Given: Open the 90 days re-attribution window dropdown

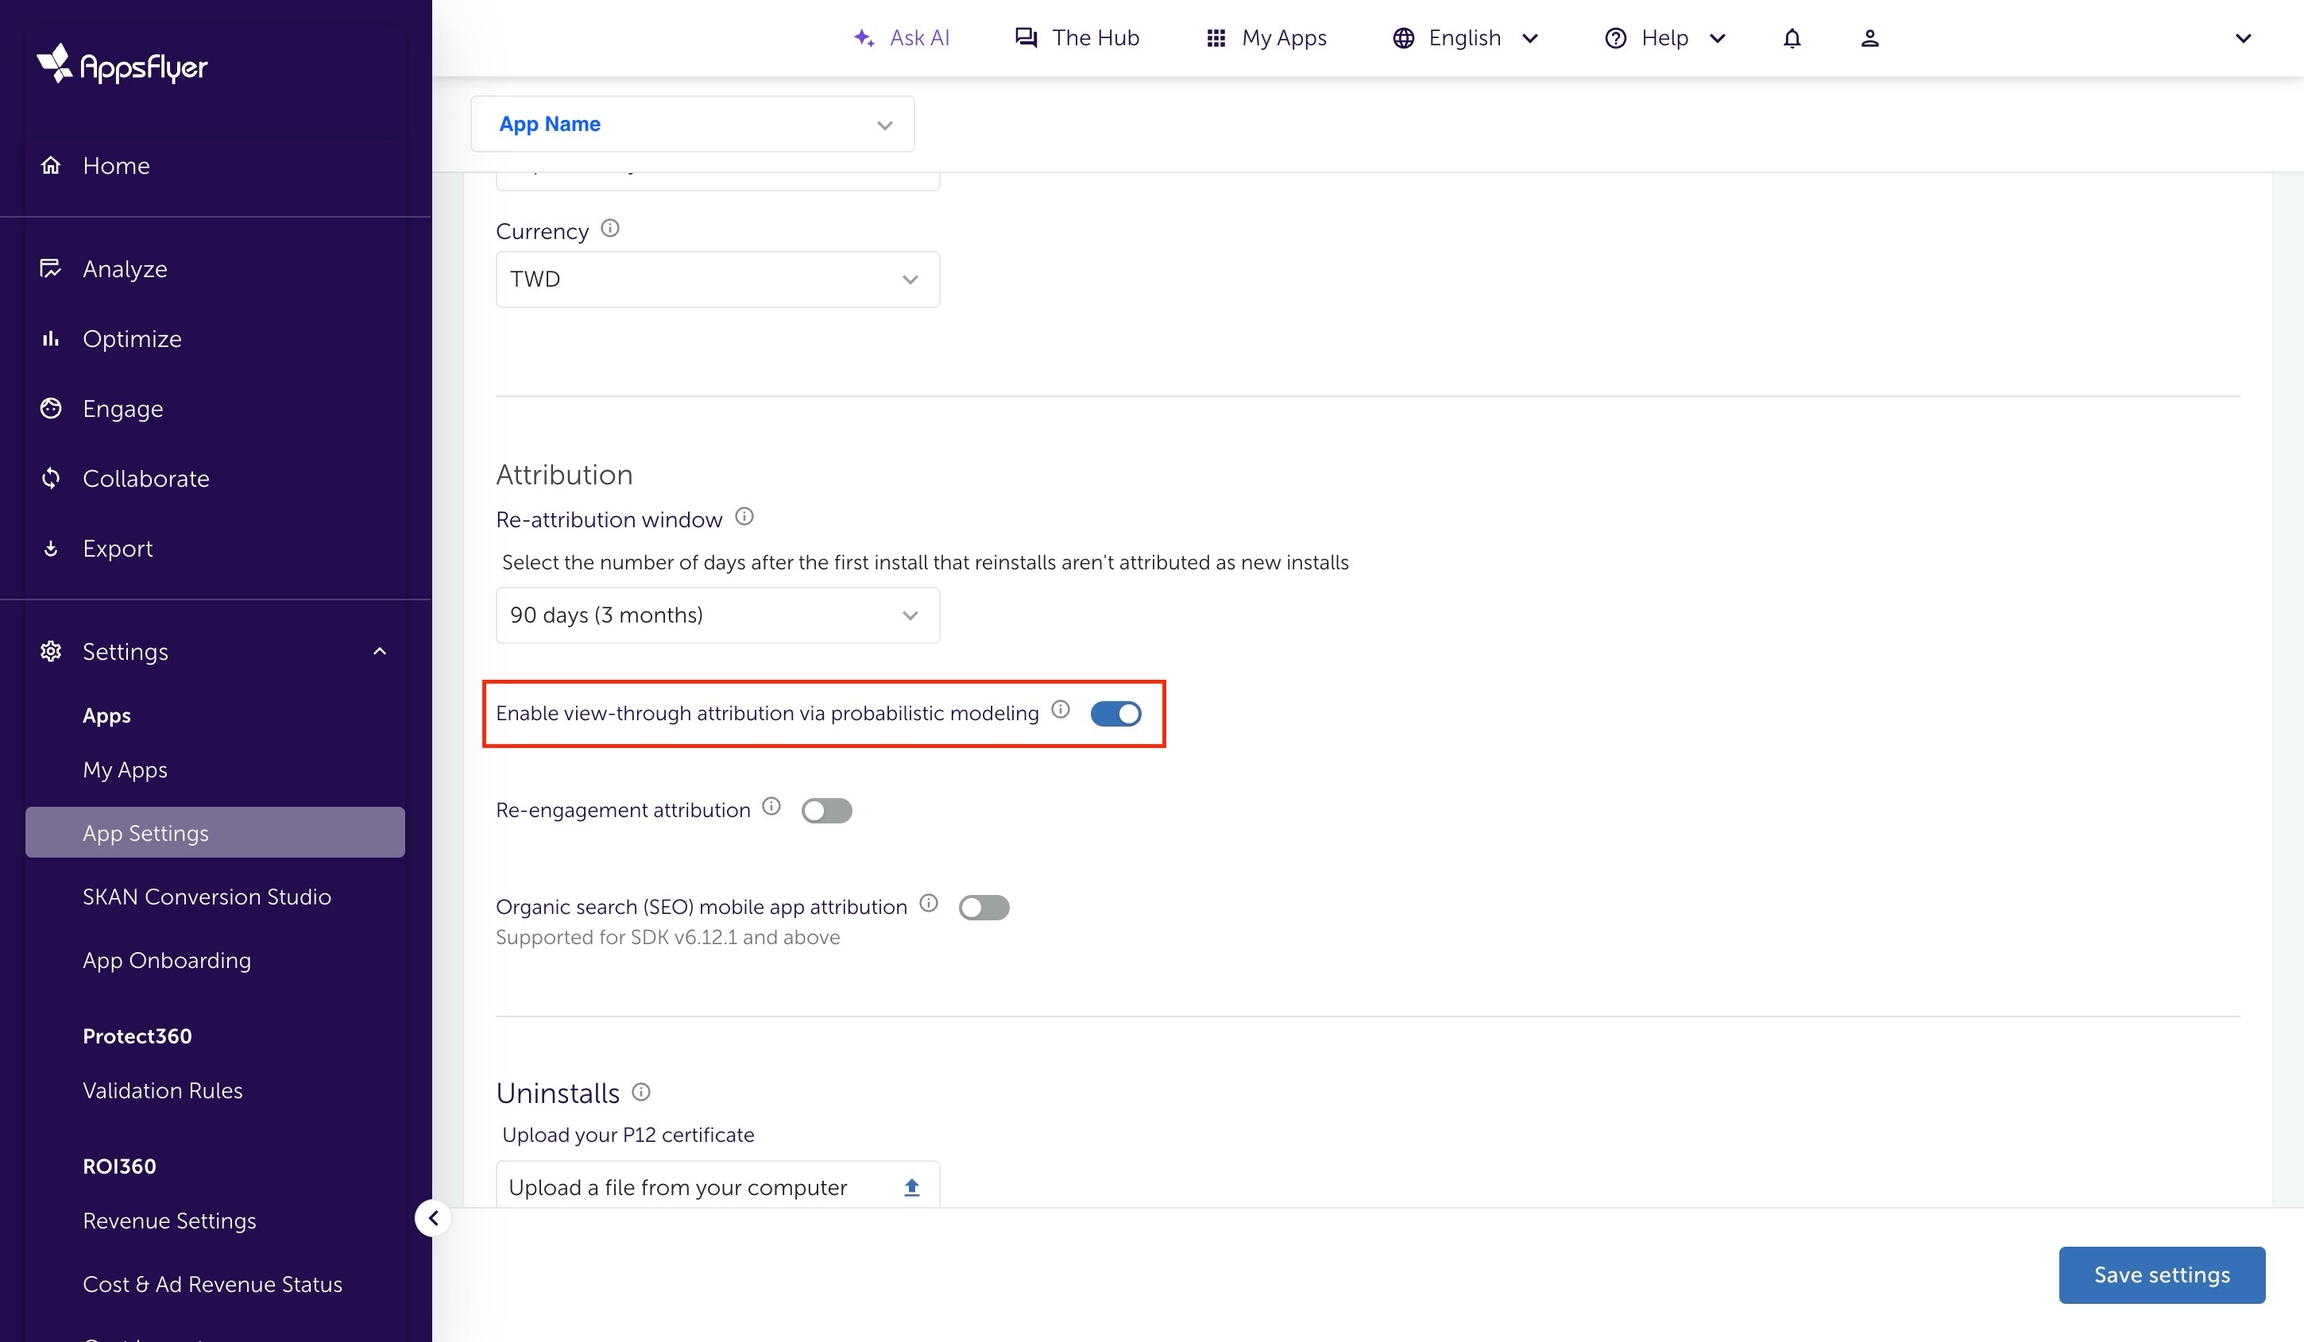Looking at the screenshot, I should pyautogui.click(x=717, y=615).
